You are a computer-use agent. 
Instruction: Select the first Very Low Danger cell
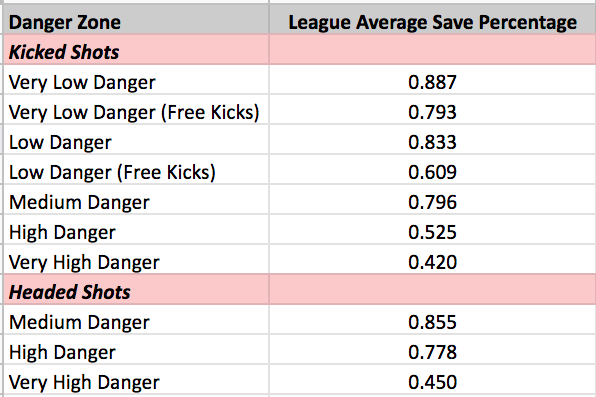coord(136,79)
